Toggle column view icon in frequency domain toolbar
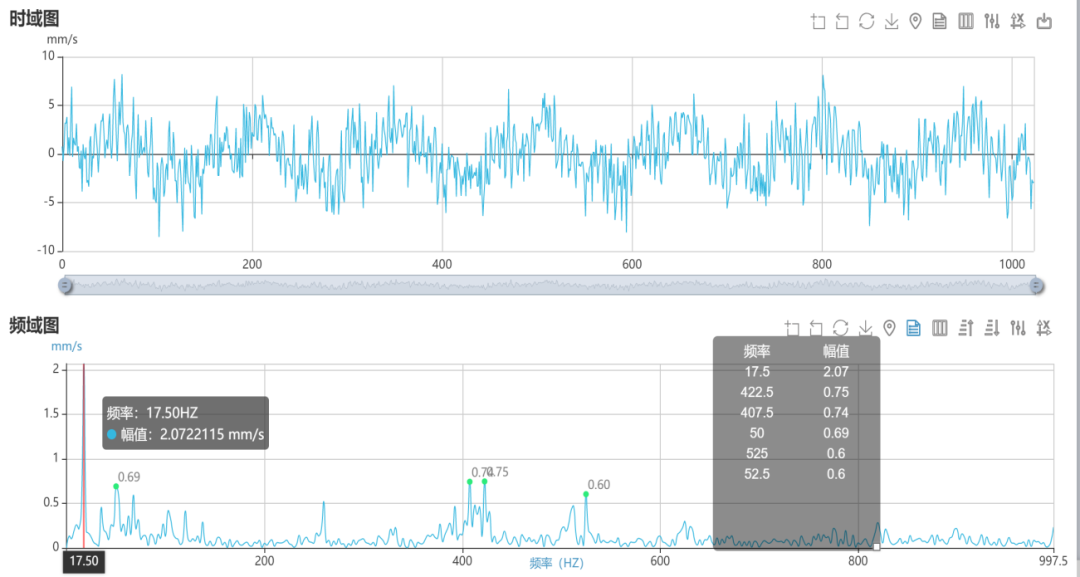The height and width of the screenshot is (577, 1080). [939, 328]
